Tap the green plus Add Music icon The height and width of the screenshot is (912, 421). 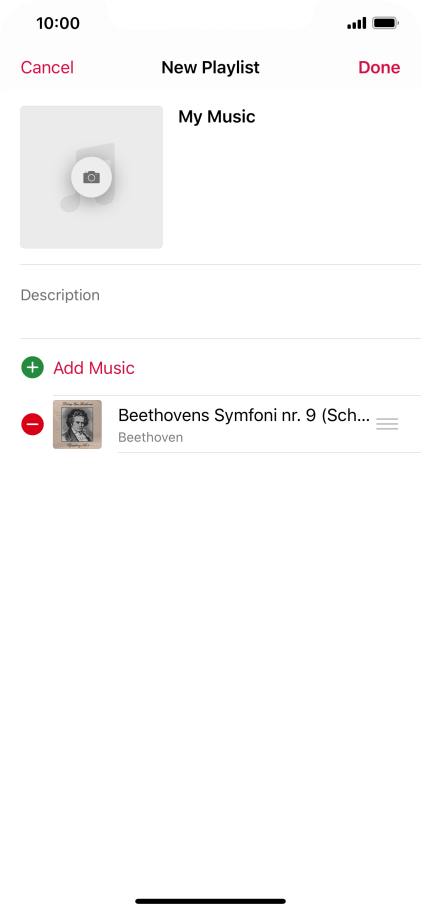33,368
